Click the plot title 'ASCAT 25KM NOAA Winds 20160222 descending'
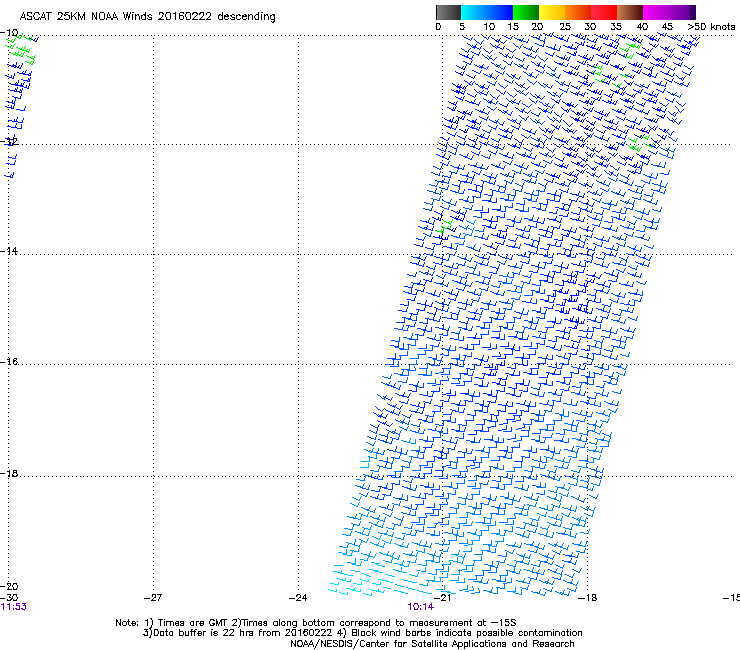The image size is (740, 650). [x=147, y=16]
